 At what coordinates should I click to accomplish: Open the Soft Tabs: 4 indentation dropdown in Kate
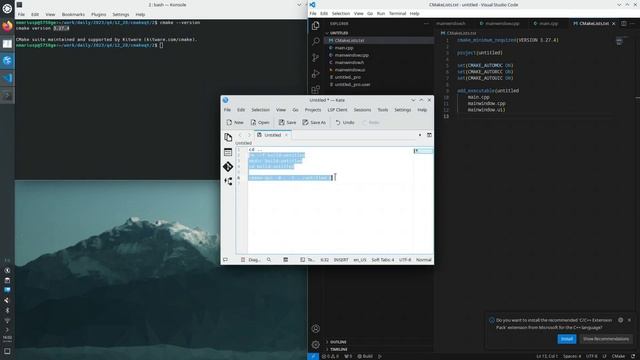(382, 260)
